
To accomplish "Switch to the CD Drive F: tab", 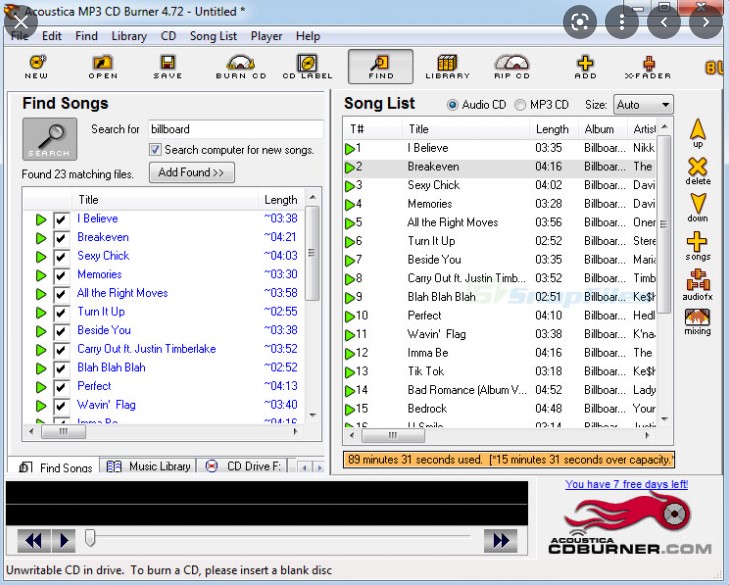I will 244,466.
